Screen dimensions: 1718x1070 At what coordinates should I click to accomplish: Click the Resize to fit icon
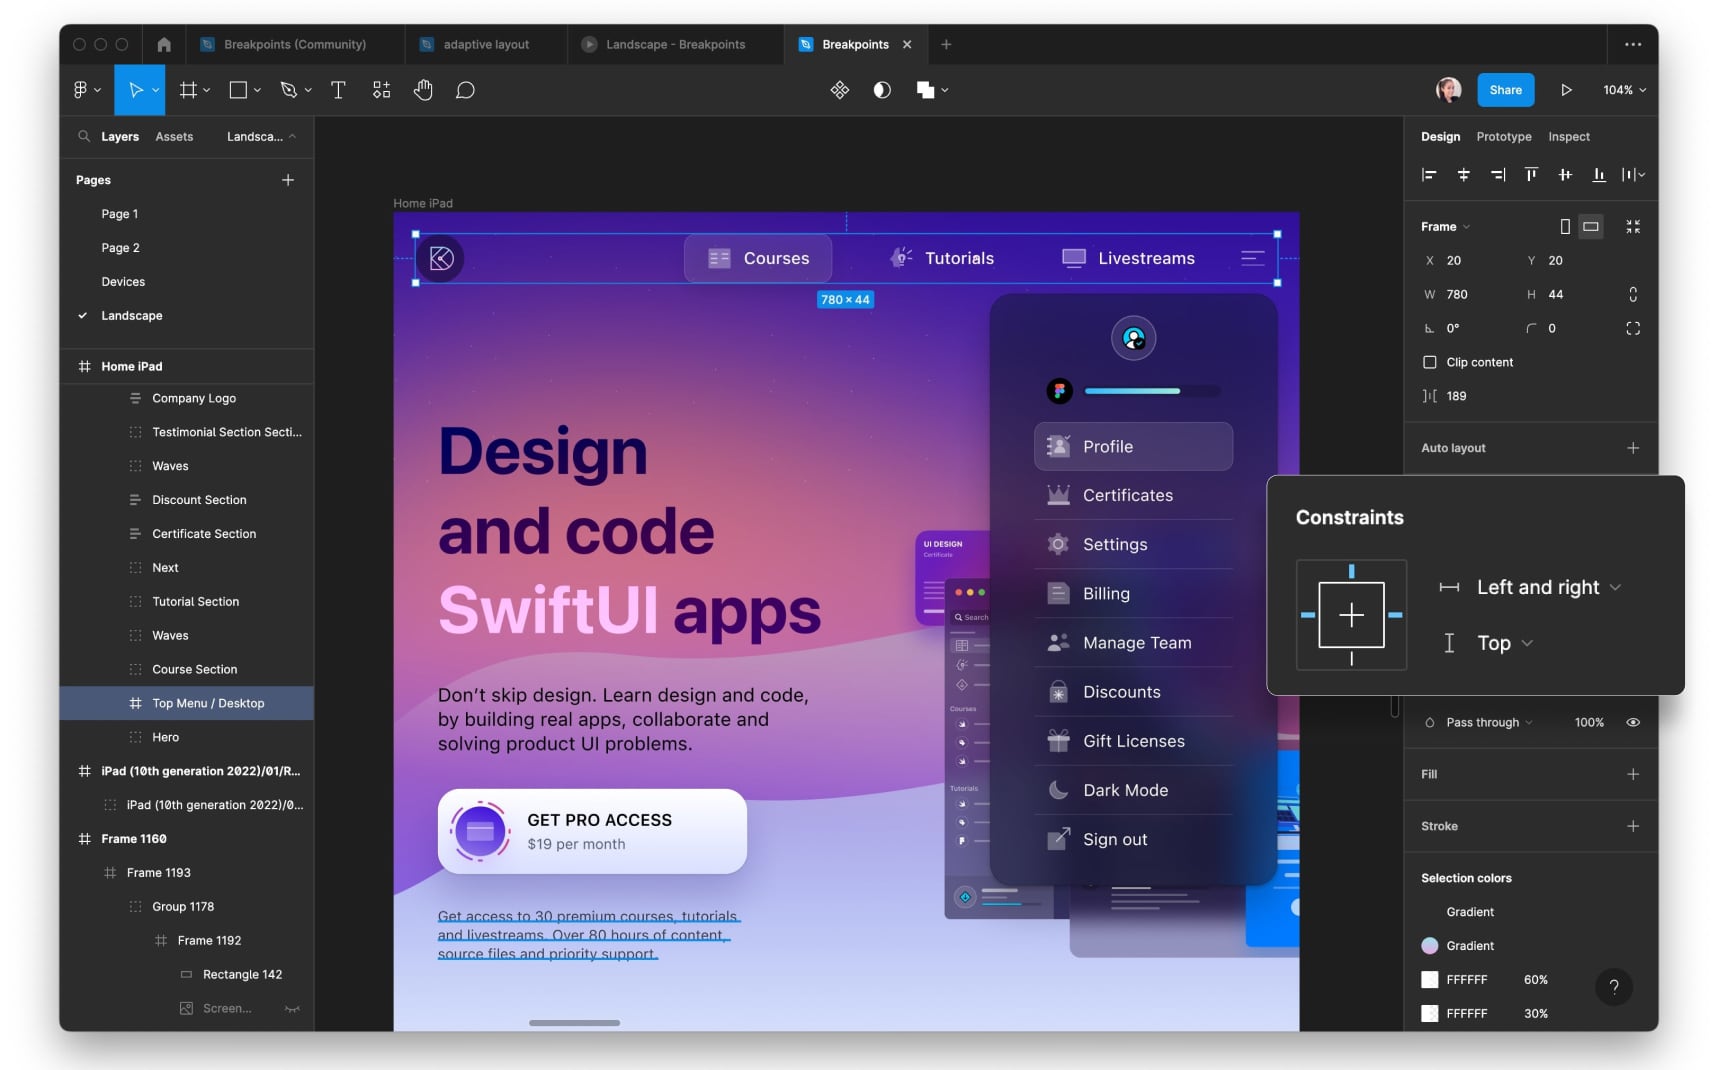(x=1633, y=227)
